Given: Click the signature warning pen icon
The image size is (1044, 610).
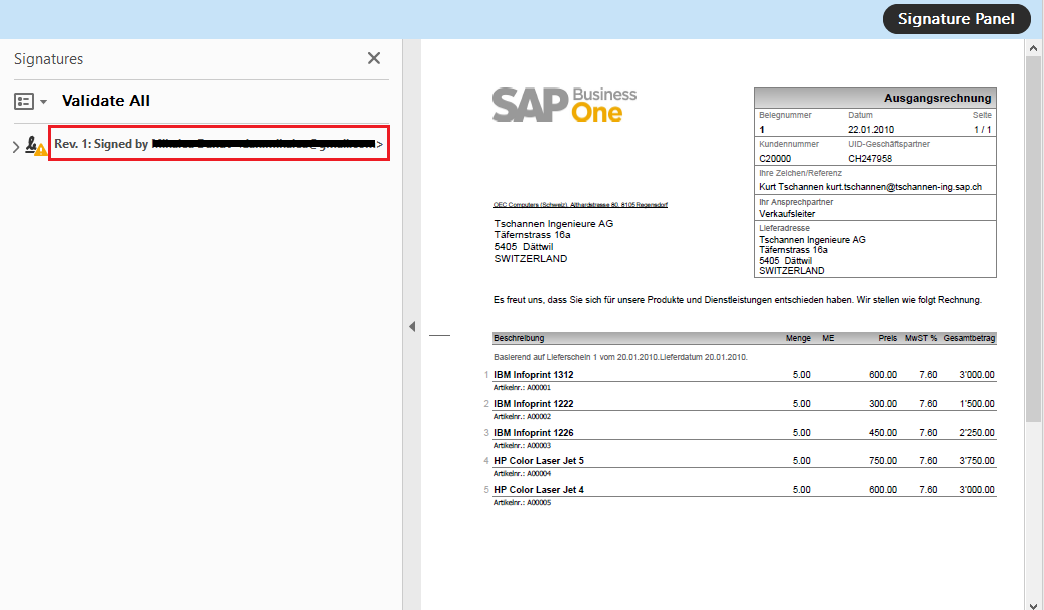Looking at the screenshot, I should [x=35, y=145].
